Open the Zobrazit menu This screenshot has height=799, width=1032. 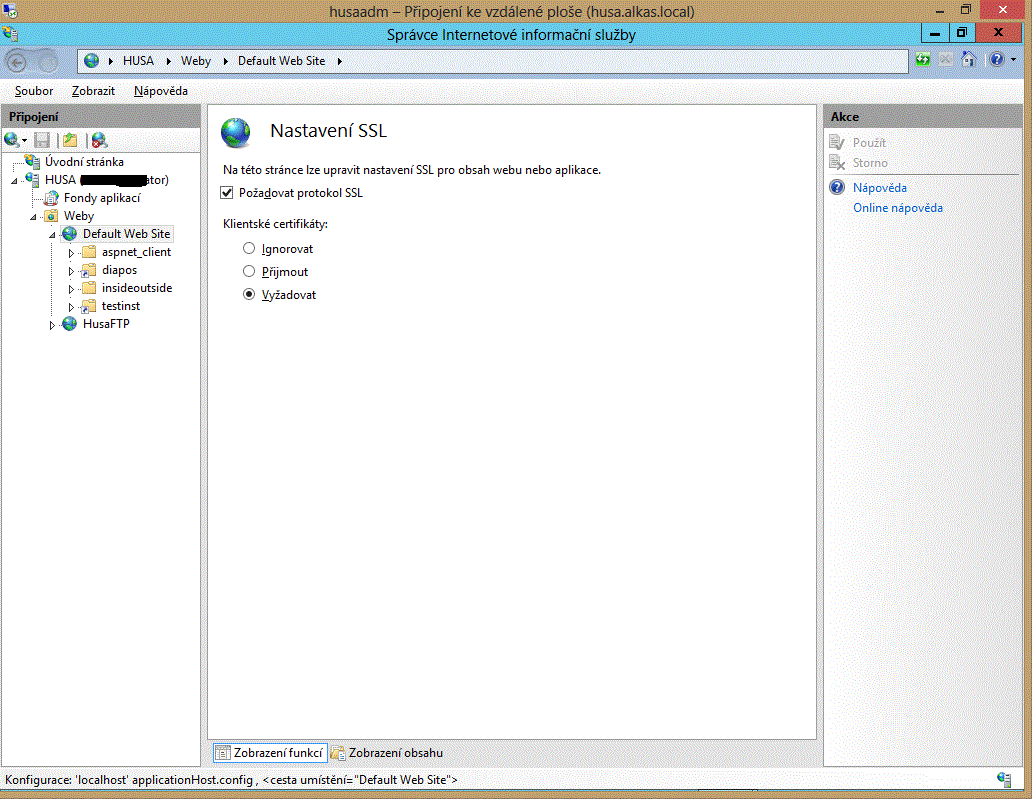[x=93, y=91]
